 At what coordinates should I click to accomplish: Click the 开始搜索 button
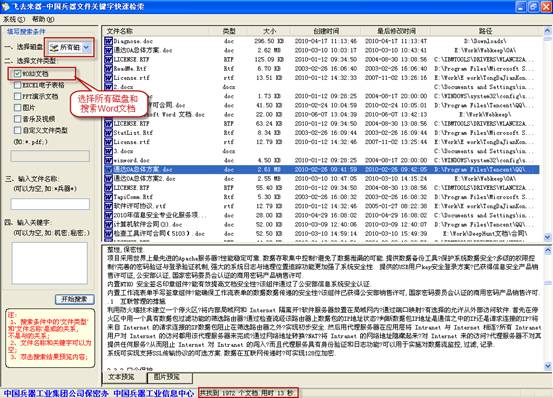[x=75, y=299]
